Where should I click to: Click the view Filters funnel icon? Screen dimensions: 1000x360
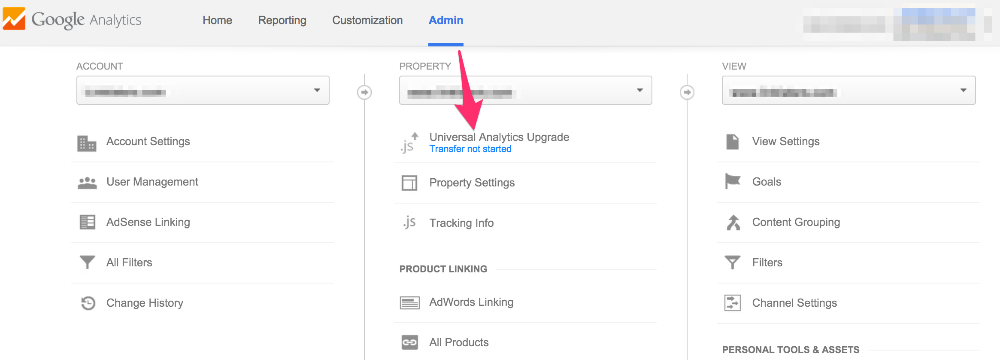point(733,262)
